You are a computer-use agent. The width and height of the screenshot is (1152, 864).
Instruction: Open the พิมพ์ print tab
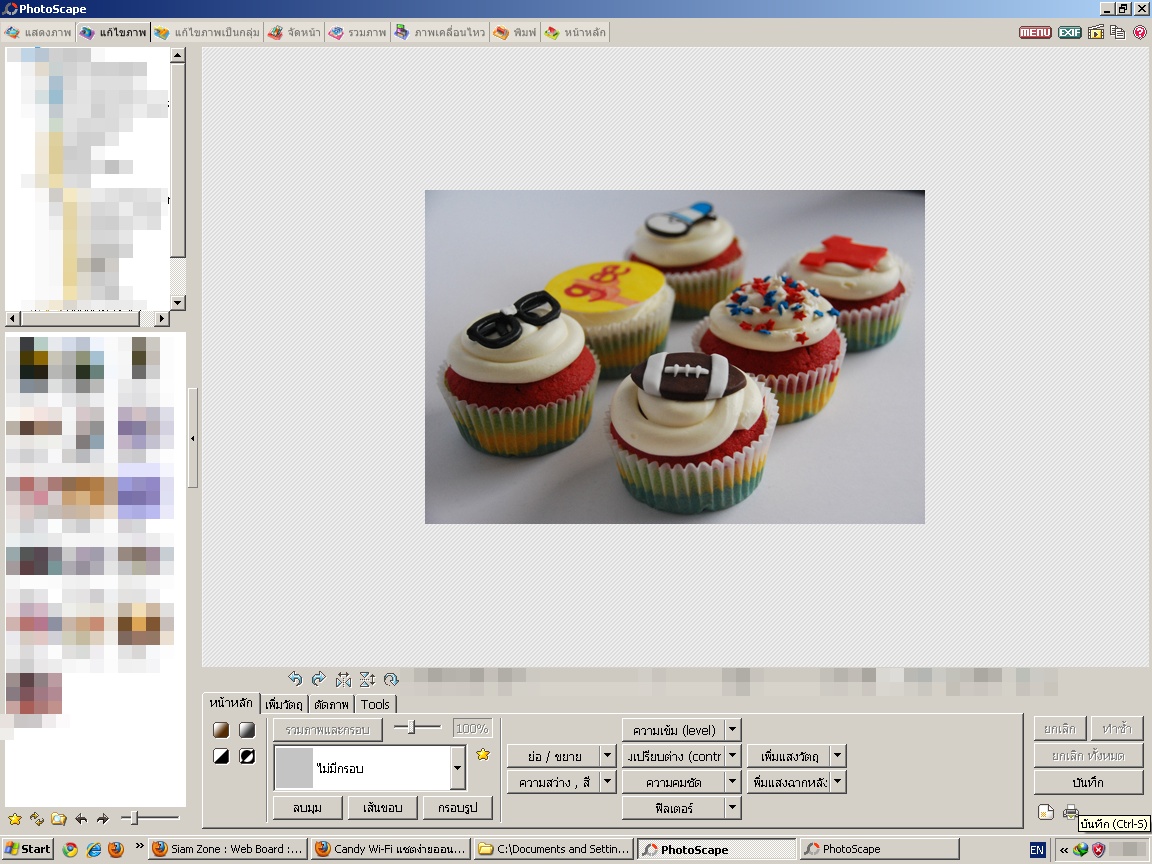(515, 32)
